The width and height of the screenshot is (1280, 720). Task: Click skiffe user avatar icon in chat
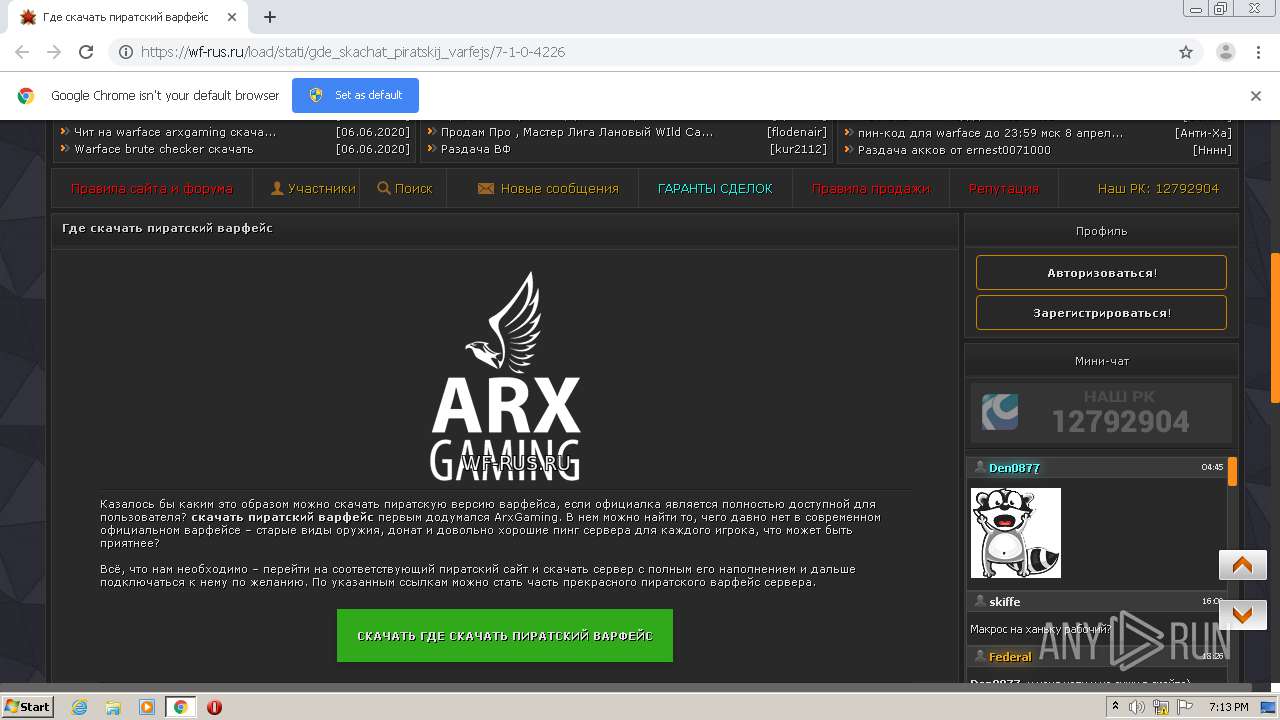point(980,601)
